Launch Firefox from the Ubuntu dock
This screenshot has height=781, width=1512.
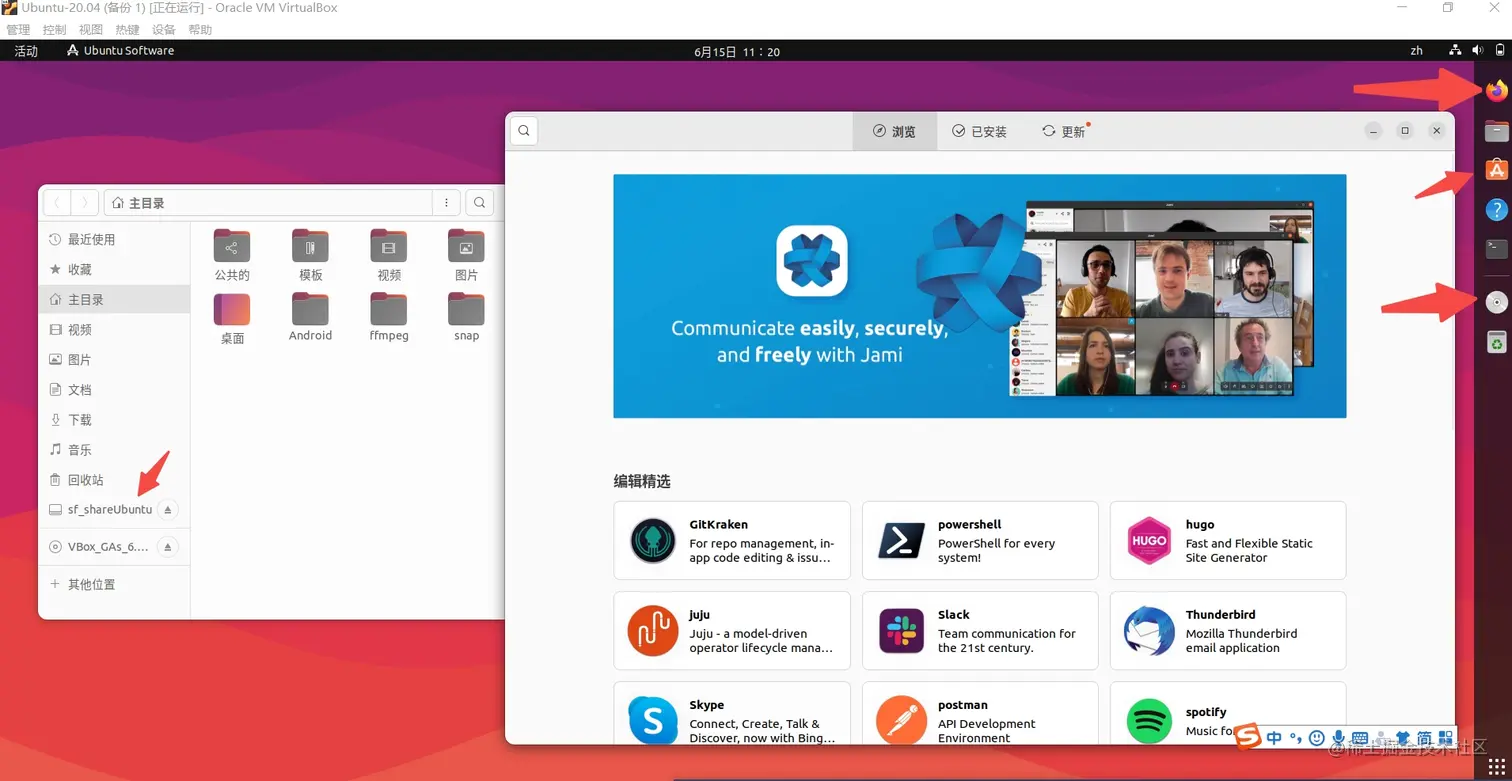click(1496, 91)
